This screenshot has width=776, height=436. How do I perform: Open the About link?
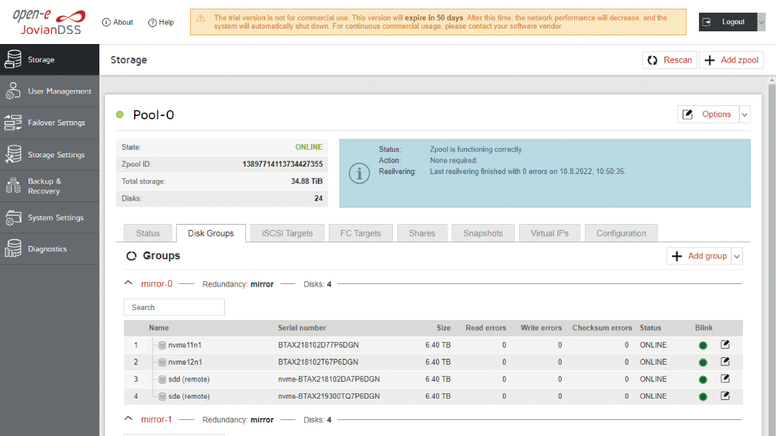pos(118,22)
